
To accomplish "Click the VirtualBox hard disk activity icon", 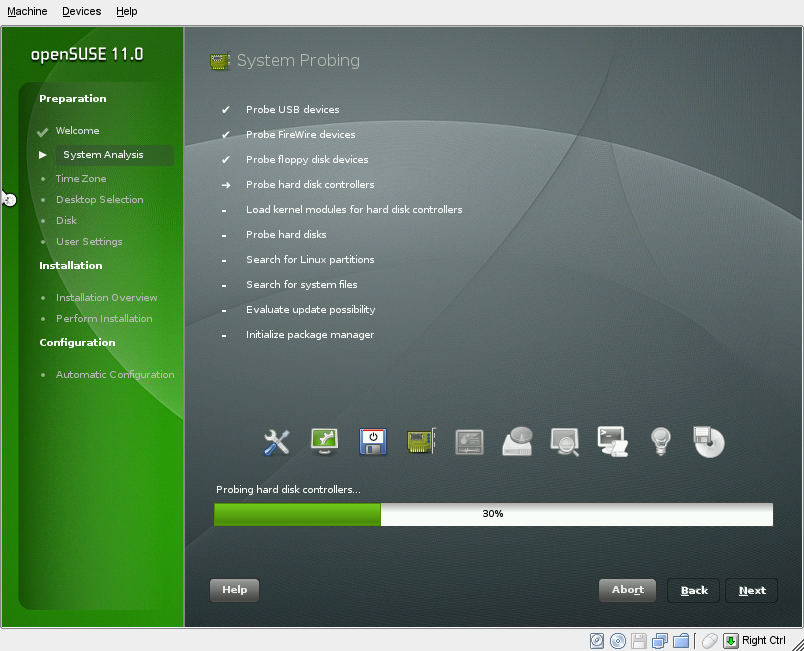I will 597,641.
